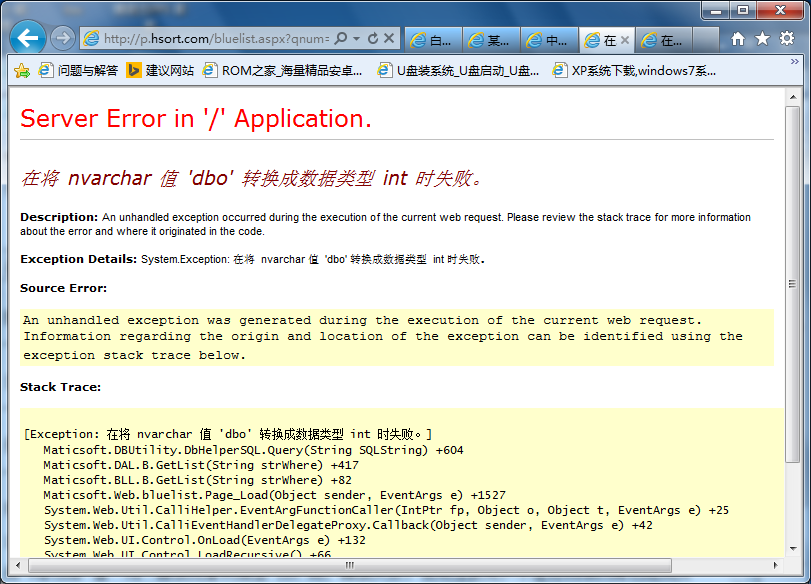
Task: Click the vertical scrollbar up arrow
Action: point(793,97)
